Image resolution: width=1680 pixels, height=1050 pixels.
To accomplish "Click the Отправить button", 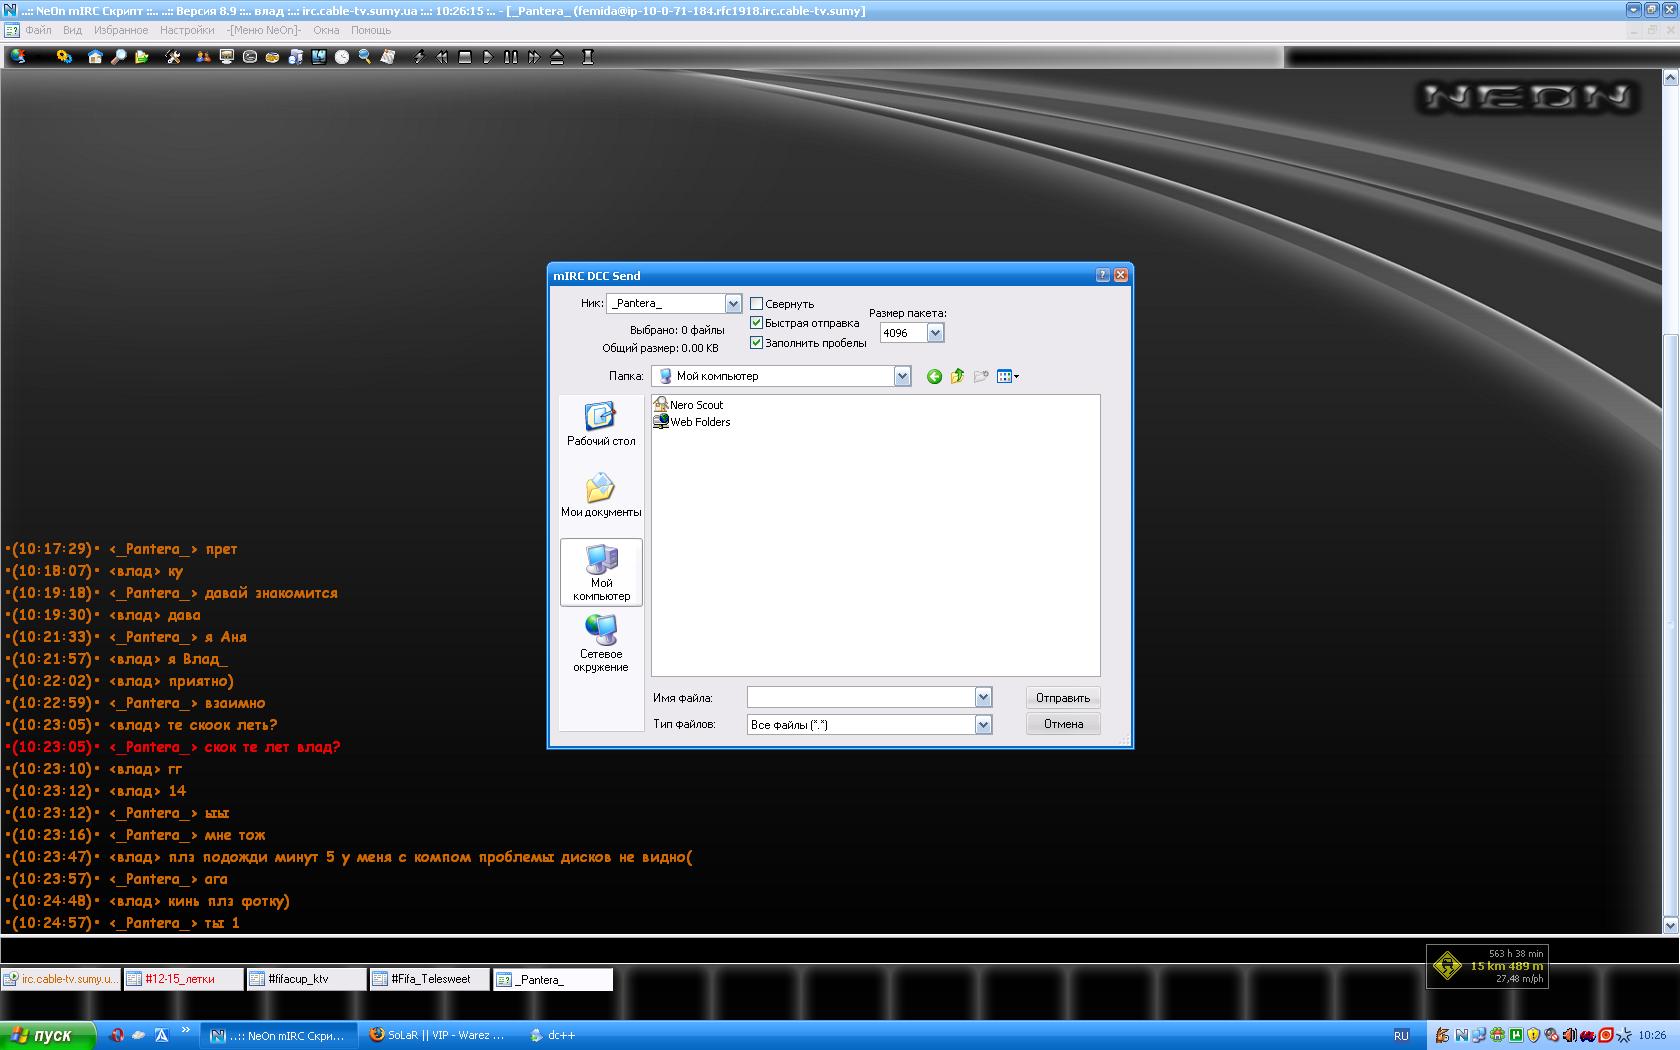I will (1063, 698).
